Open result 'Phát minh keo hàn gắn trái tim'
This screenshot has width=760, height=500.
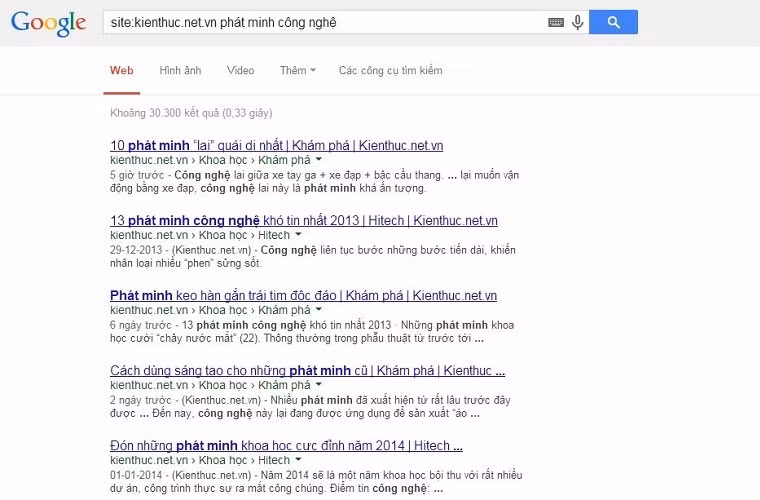(303, 296)
